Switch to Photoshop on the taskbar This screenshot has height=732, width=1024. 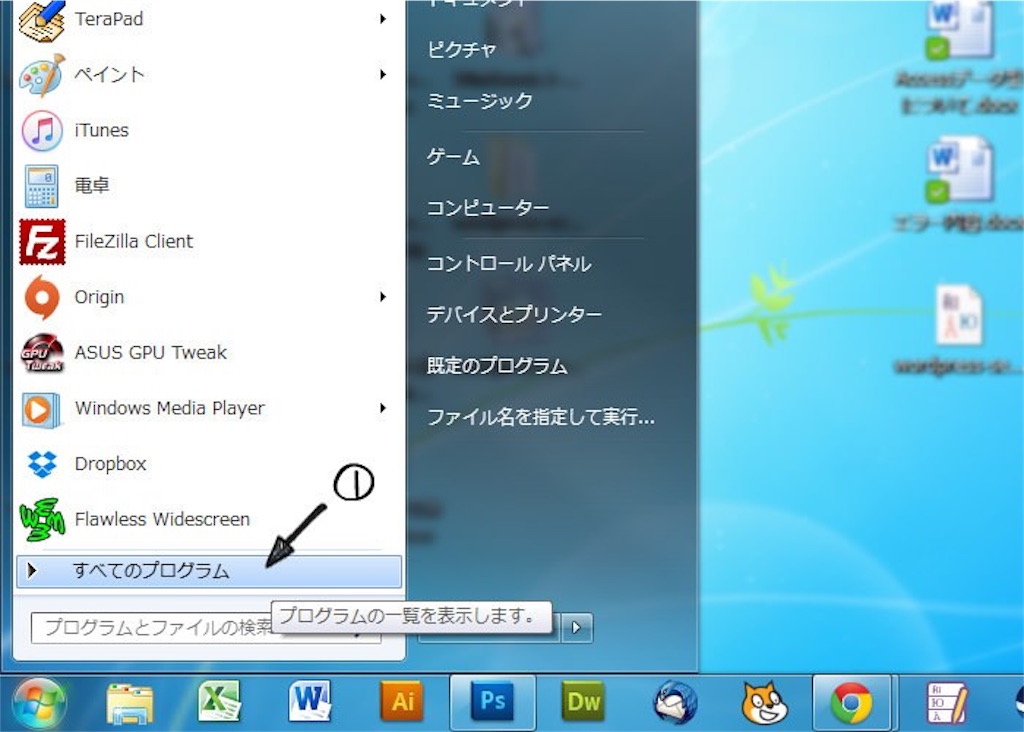tap(492, 701)
